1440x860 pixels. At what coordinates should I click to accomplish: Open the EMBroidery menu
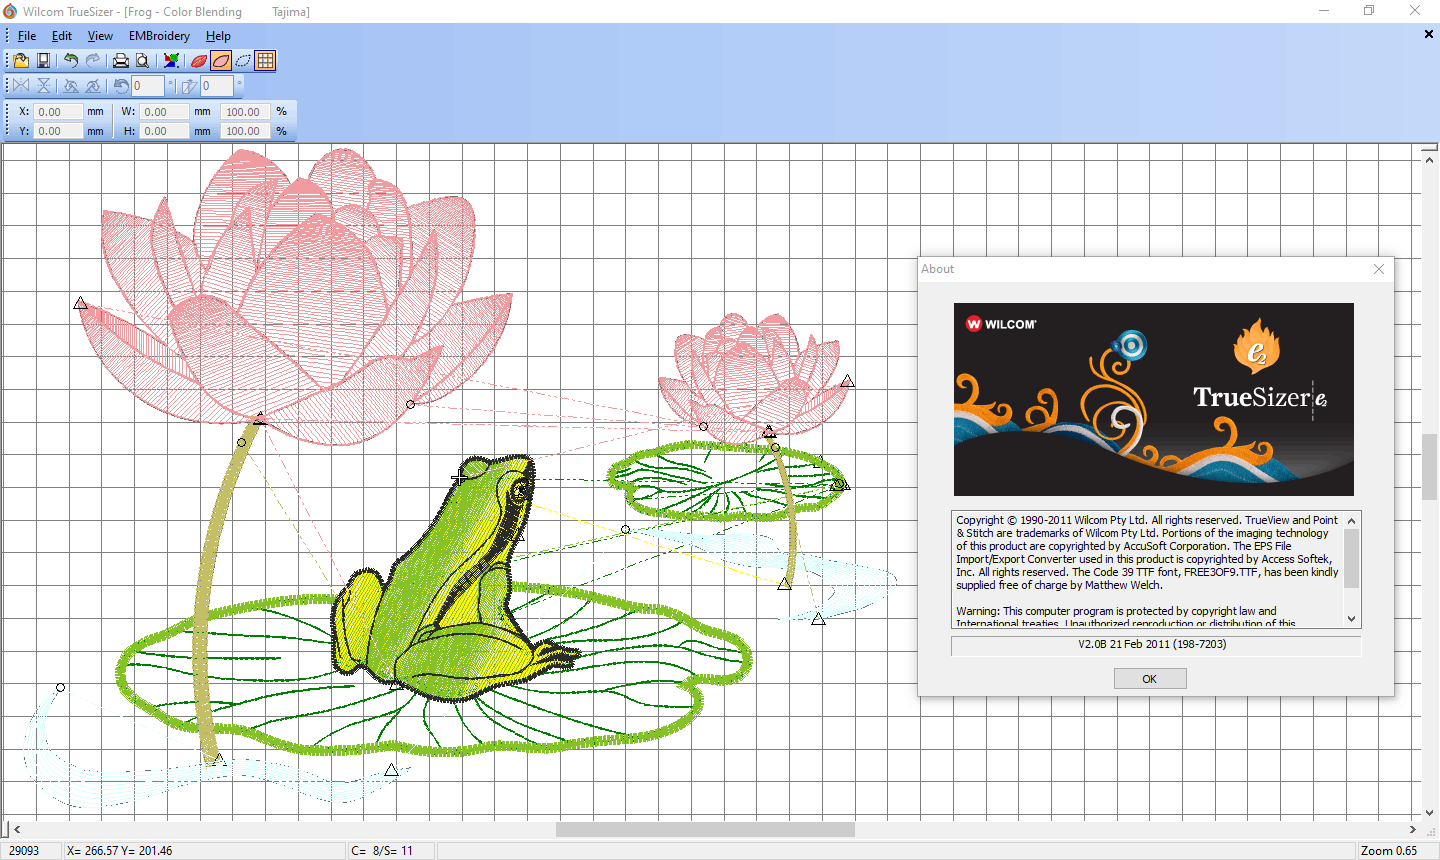tap(159, 36)
